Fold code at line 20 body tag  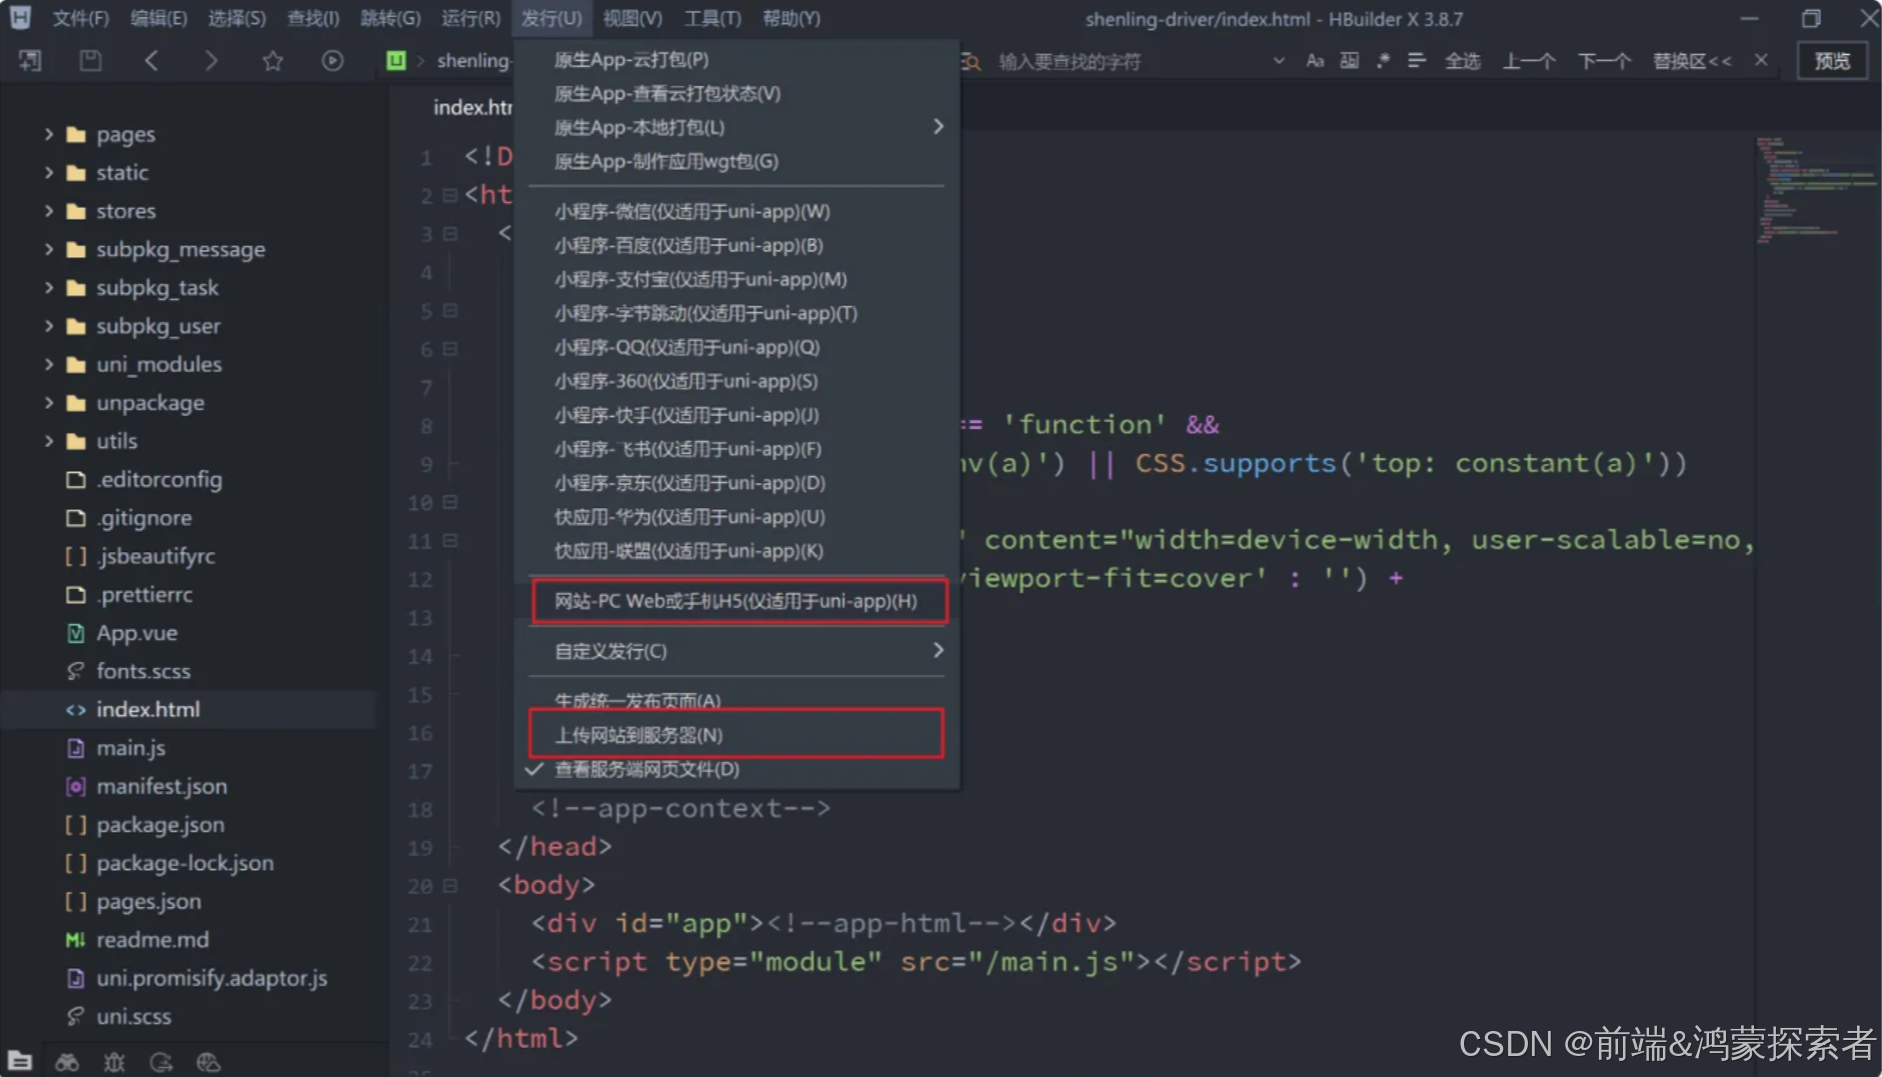point(450,885)
